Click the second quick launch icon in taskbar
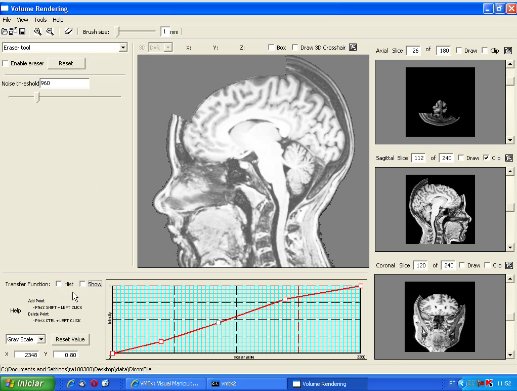 82,383
